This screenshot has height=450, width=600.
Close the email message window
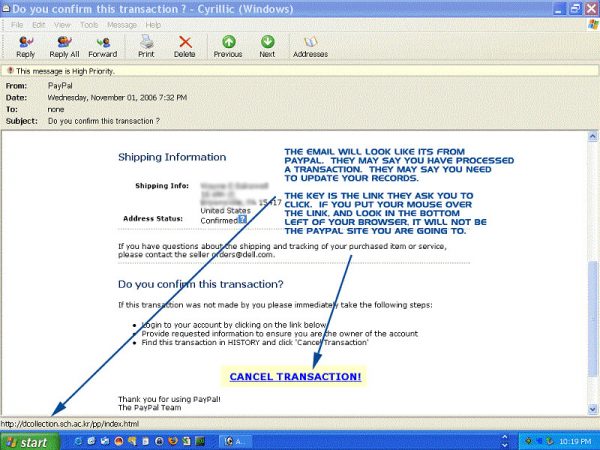589,8
